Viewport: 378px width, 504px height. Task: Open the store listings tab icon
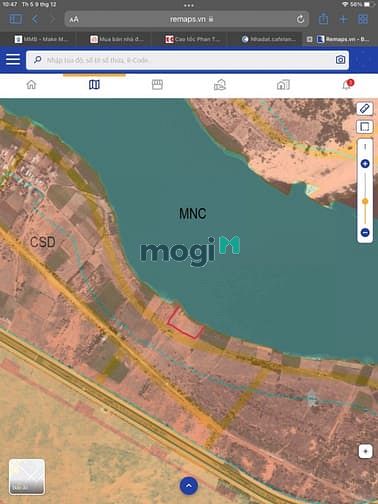(x=157, y=85)
